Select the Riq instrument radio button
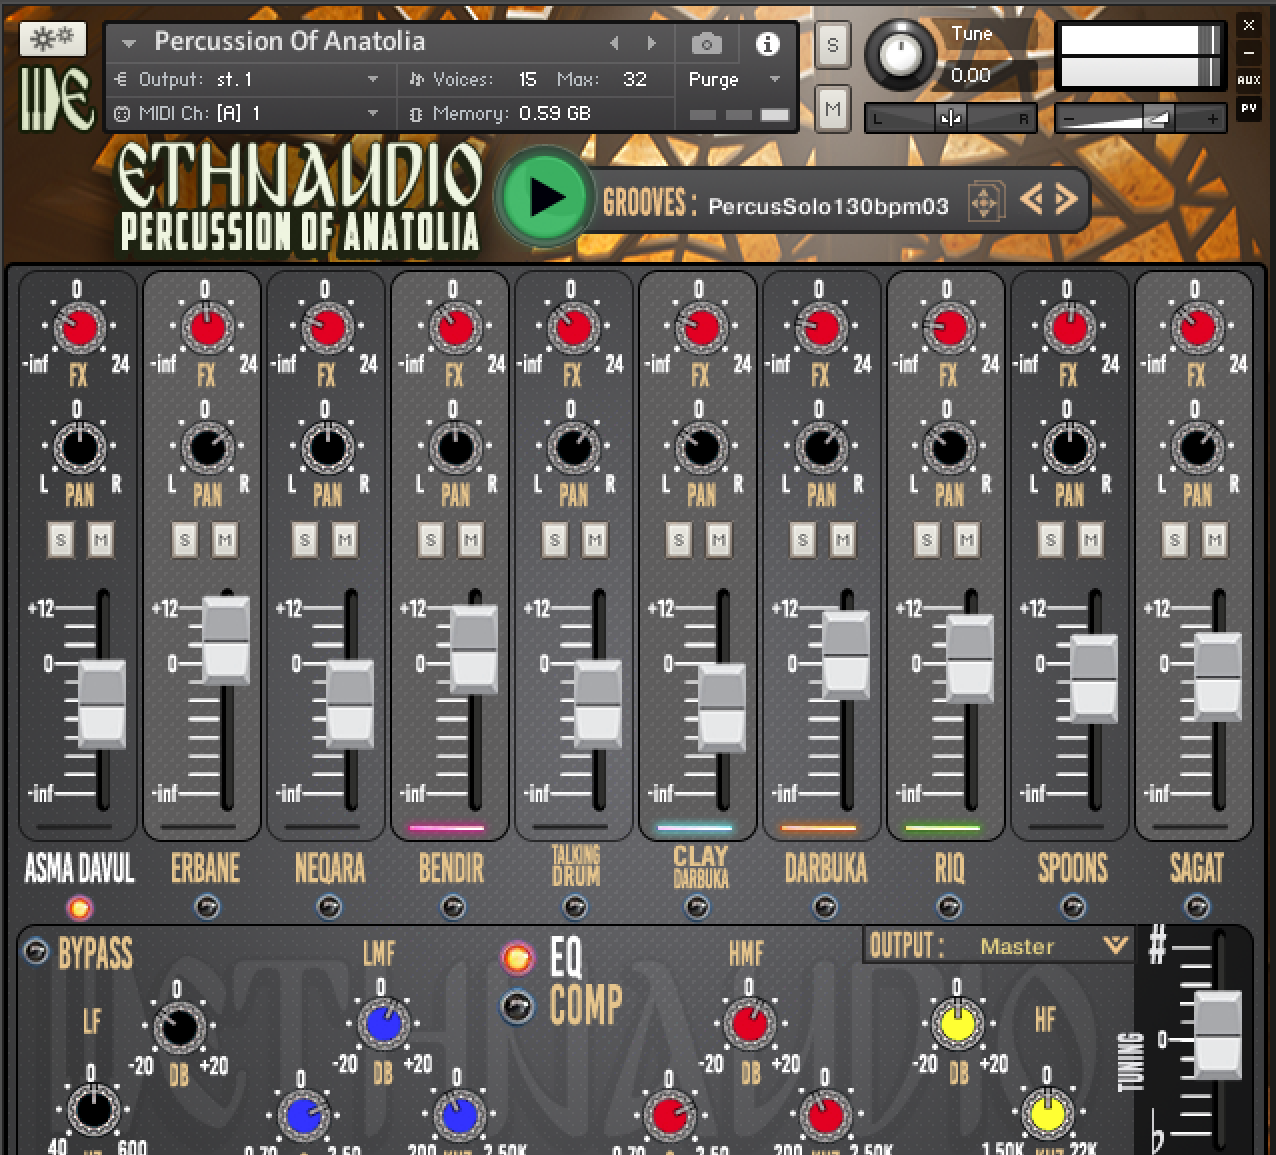The width and height of the screenshot is (1276, 1155). pos(949,907)
